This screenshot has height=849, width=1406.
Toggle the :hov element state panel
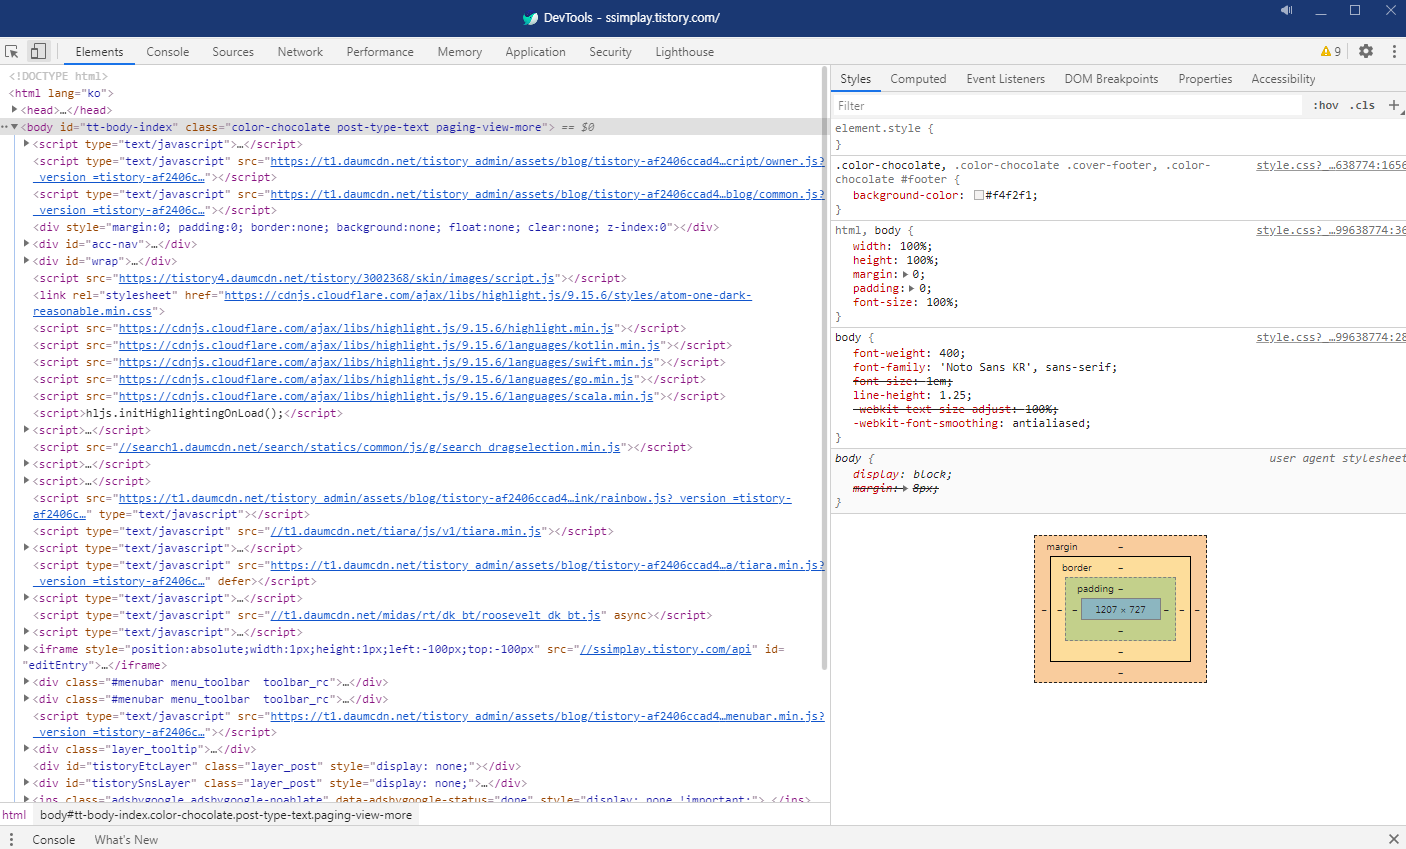pyautogui.click(x=1326, y=105)
